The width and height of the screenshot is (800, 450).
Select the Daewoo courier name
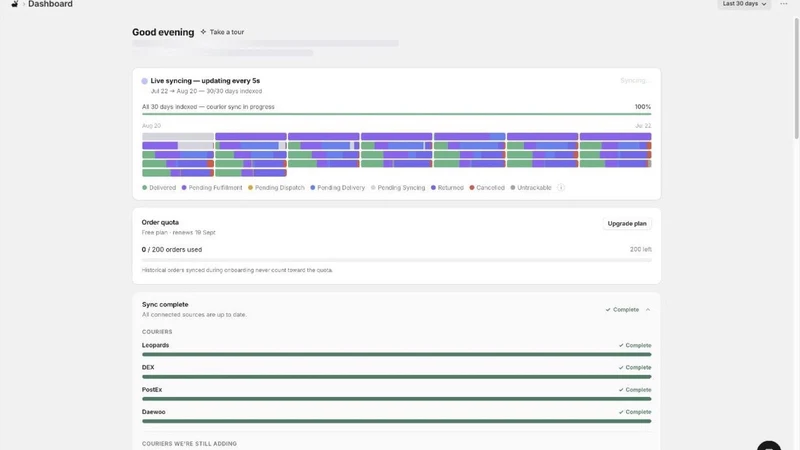click(154, 412)
